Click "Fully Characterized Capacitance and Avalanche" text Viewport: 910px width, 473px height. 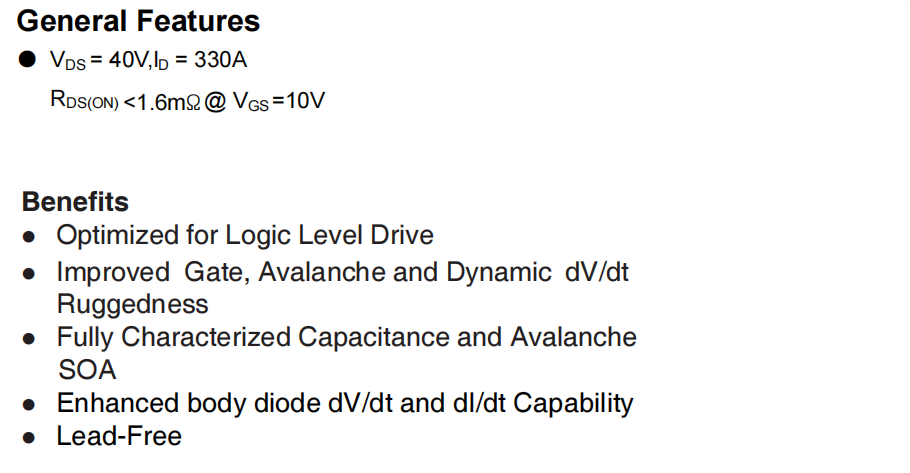(x=346, y=338)
